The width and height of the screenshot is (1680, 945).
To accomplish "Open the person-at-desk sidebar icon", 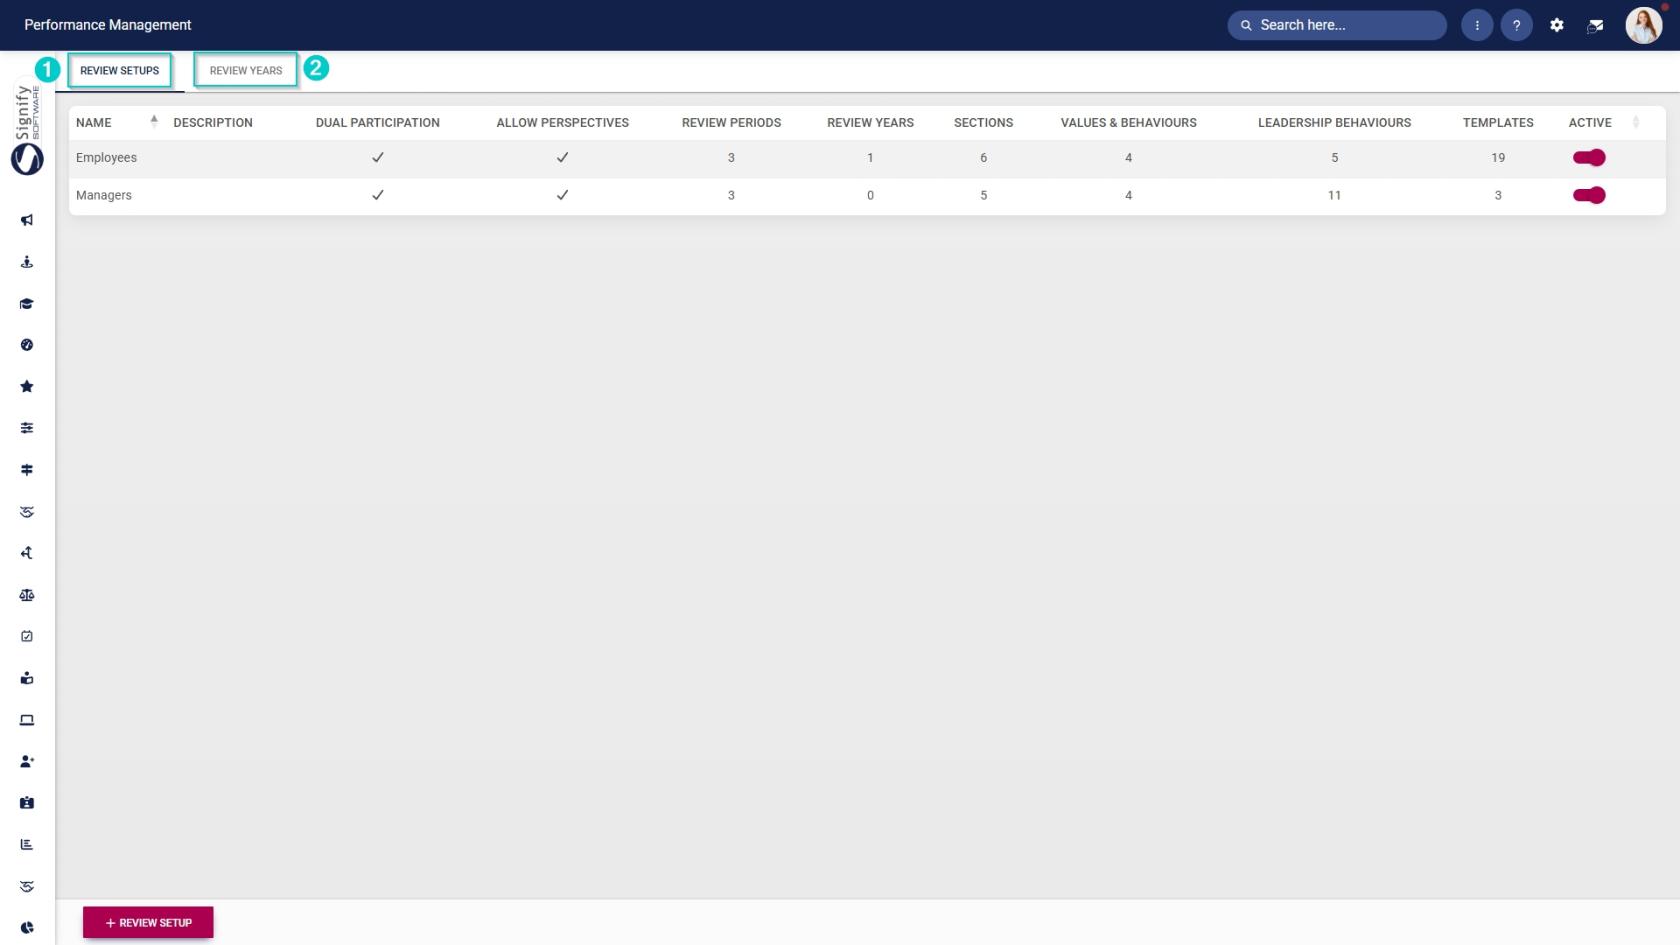I will pyautogui.click(x=27, y=678).
